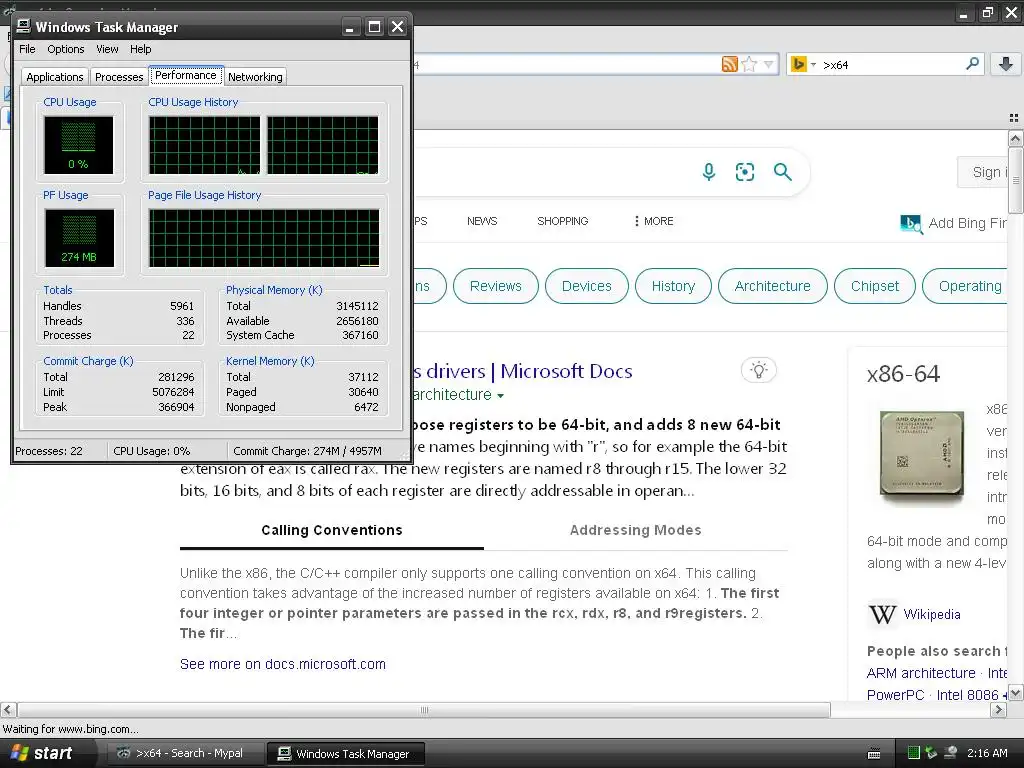This screenshot has height=768, width=1024.
Task: Click the magnifier icon in browser search box
Action: [x=972, y=63]
